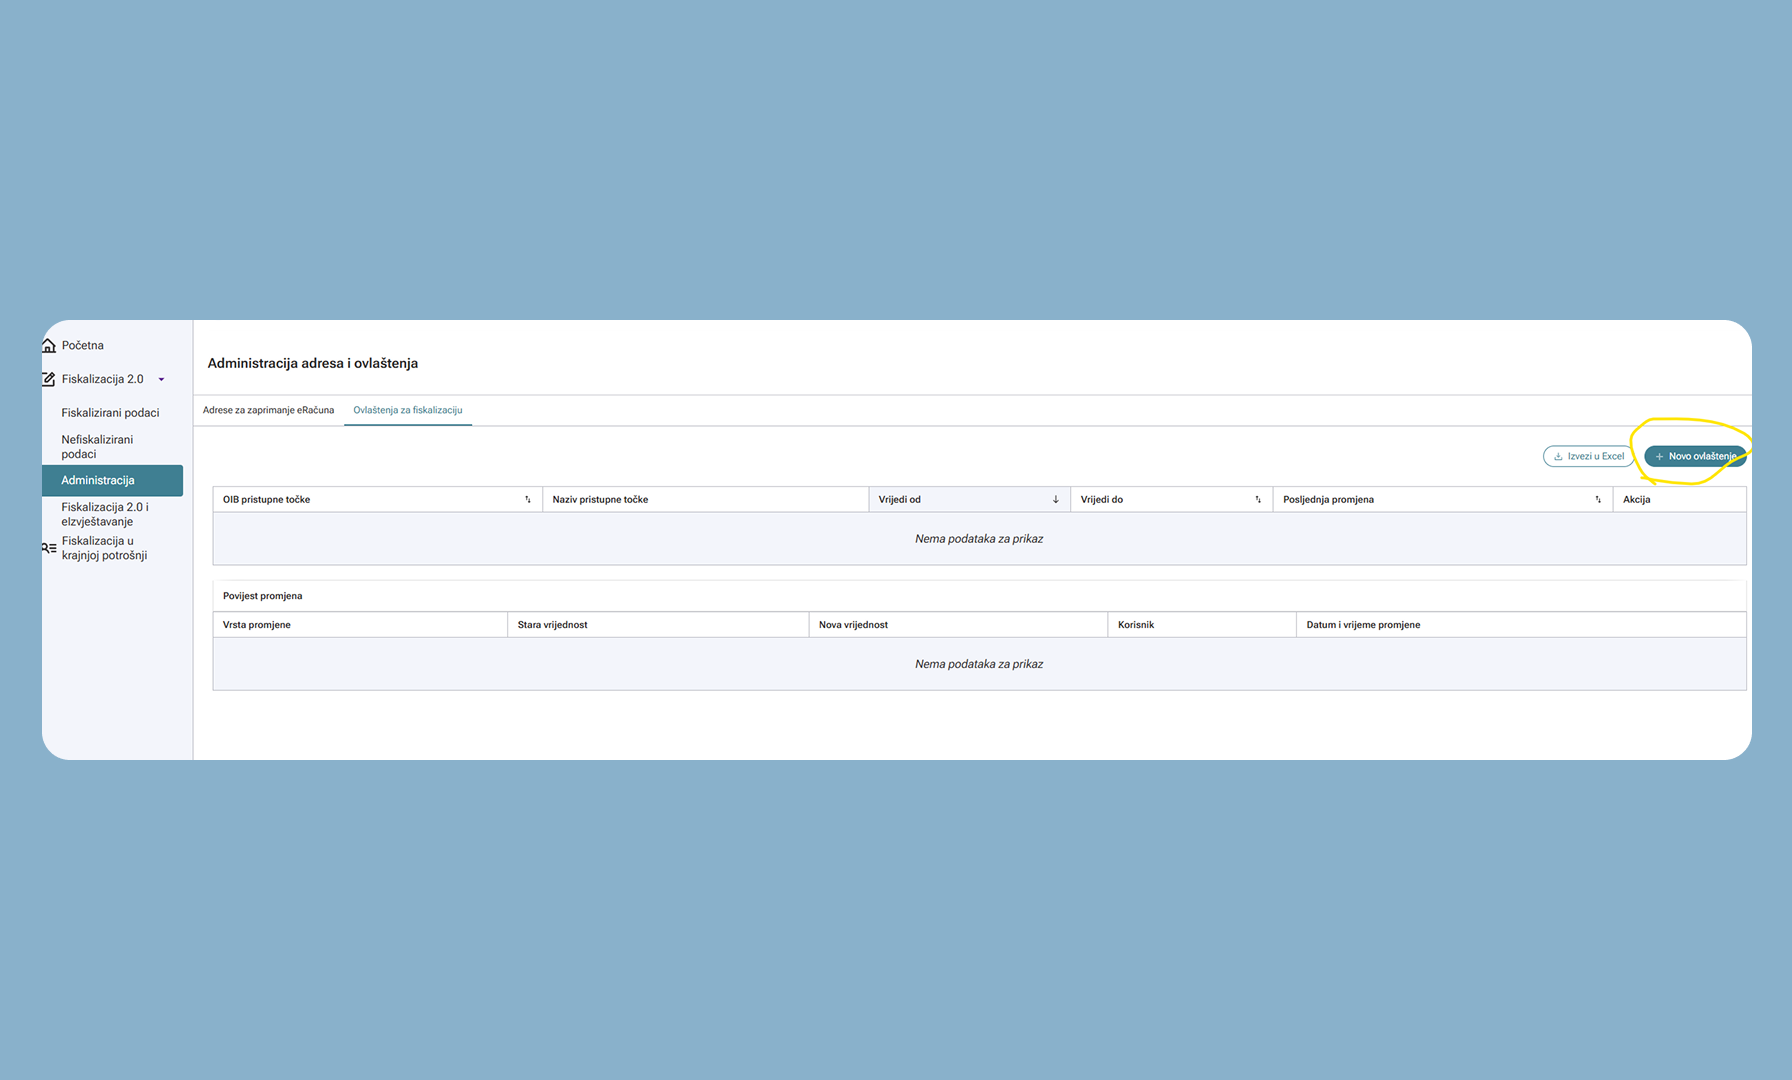1792x1080 pixels.
Task: Open Nefiskalizirani podaci in the sidebar
Action: (97, 447)
